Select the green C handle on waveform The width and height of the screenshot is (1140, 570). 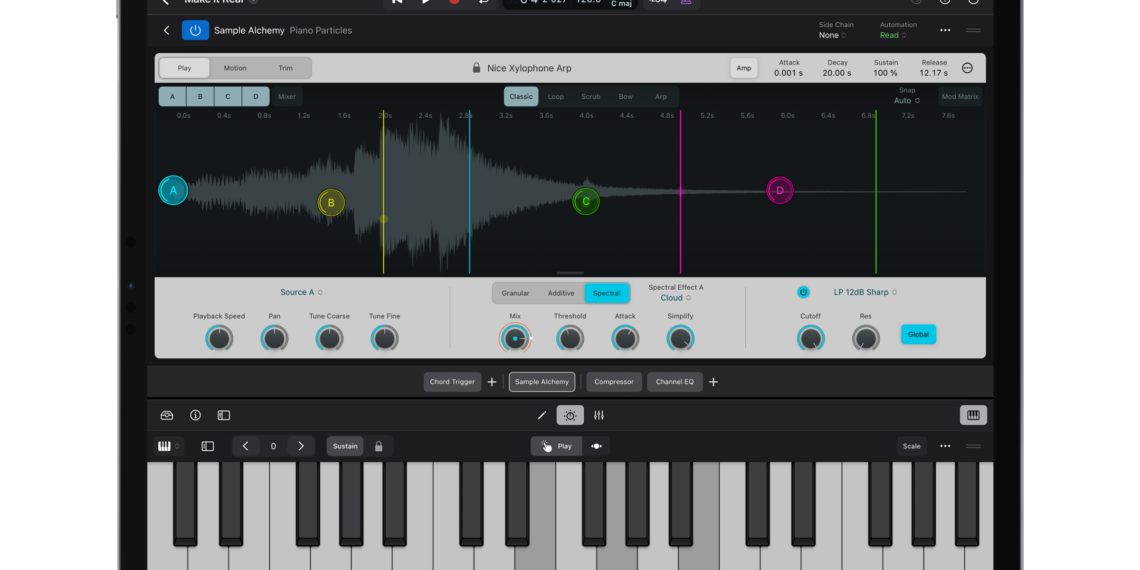586,202
